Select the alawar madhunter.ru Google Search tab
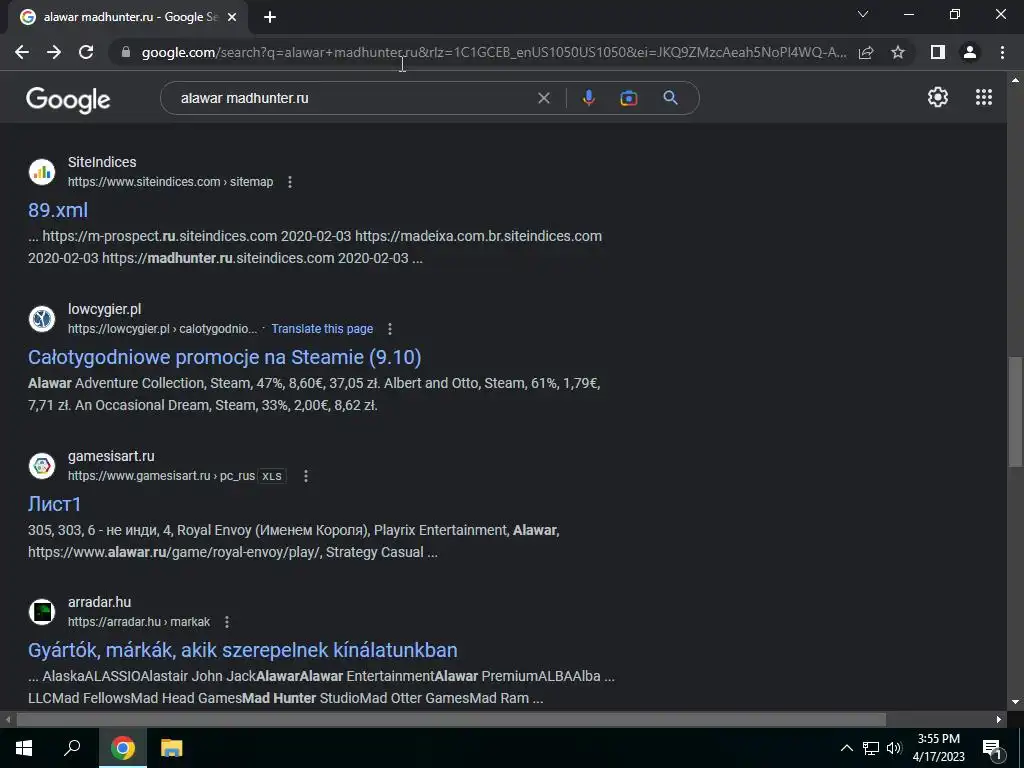The height and width of the screenshot is (768, 1024). click(x=127, y=17)
